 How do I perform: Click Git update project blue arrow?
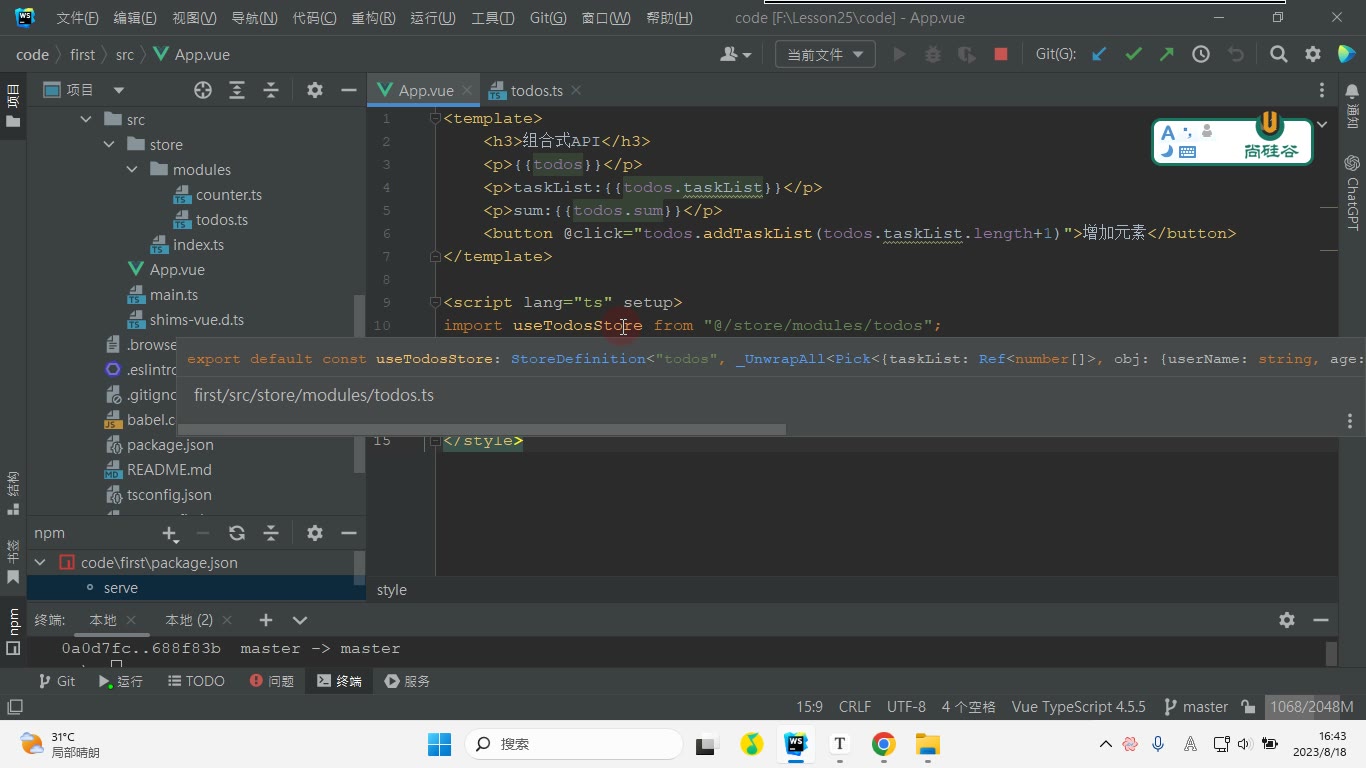pyautogui.click(x=1099, y=55)
